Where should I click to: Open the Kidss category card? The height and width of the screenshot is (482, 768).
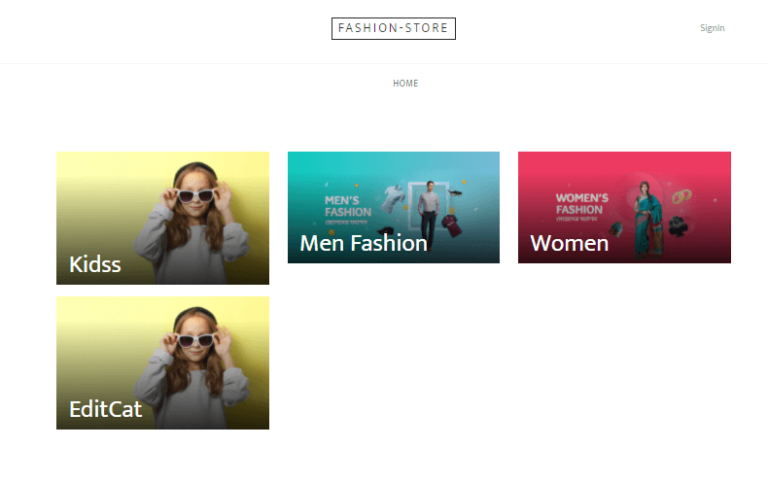163,218
